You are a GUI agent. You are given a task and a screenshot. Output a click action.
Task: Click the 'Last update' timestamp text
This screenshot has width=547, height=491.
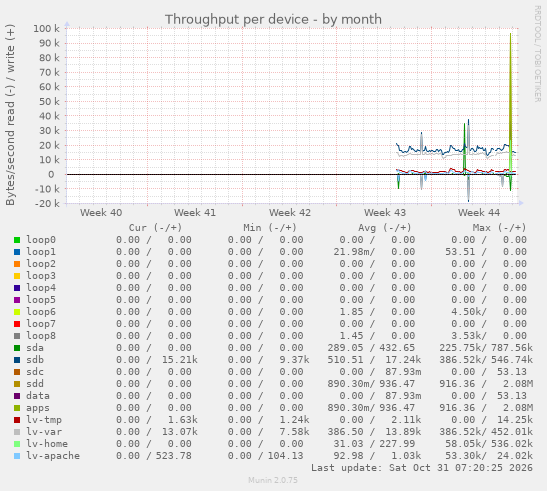click(x=422, y=468)
